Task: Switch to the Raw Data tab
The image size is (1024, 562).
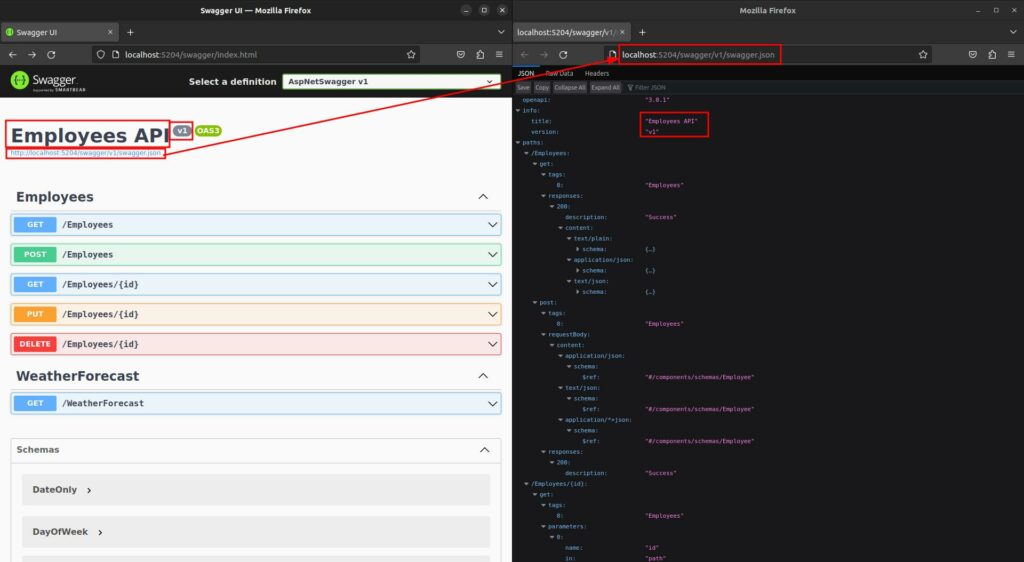Action: click(559, 74)
